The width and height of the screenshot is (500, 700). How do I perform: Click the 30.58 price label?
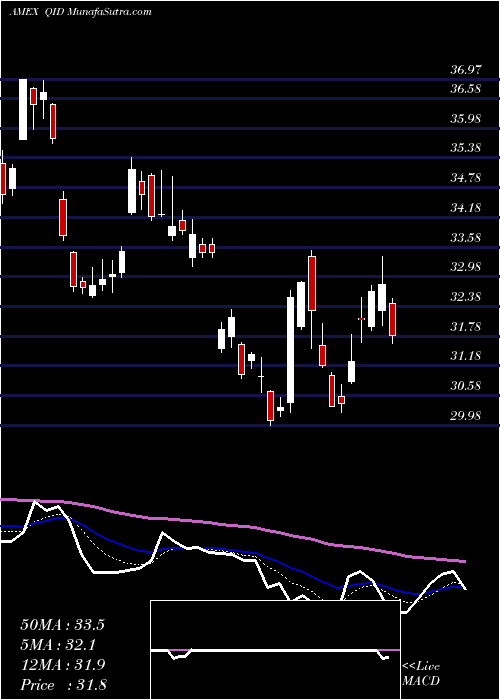(x=465, y=386)
